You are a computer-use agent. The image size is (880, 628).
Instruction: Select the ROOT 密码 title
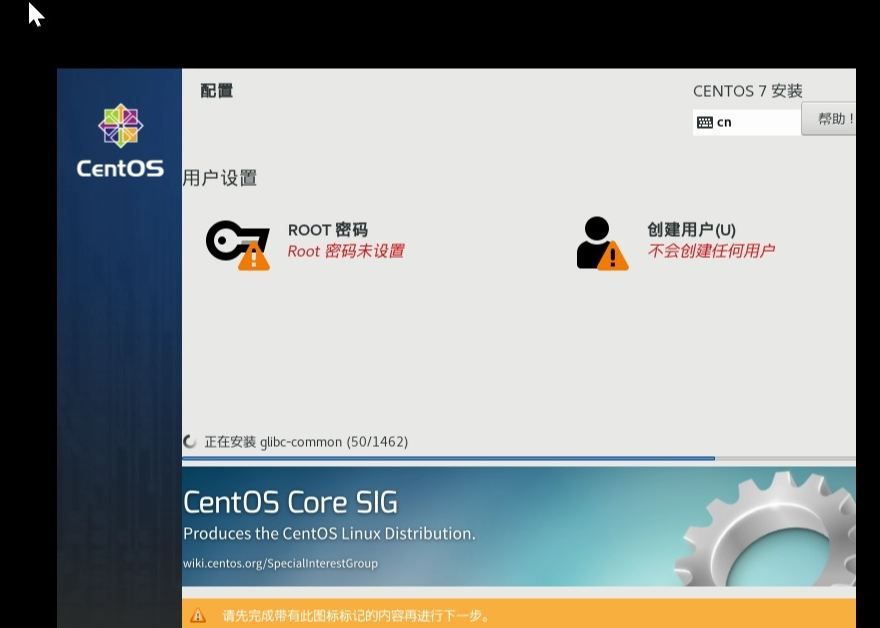[328, 230]
